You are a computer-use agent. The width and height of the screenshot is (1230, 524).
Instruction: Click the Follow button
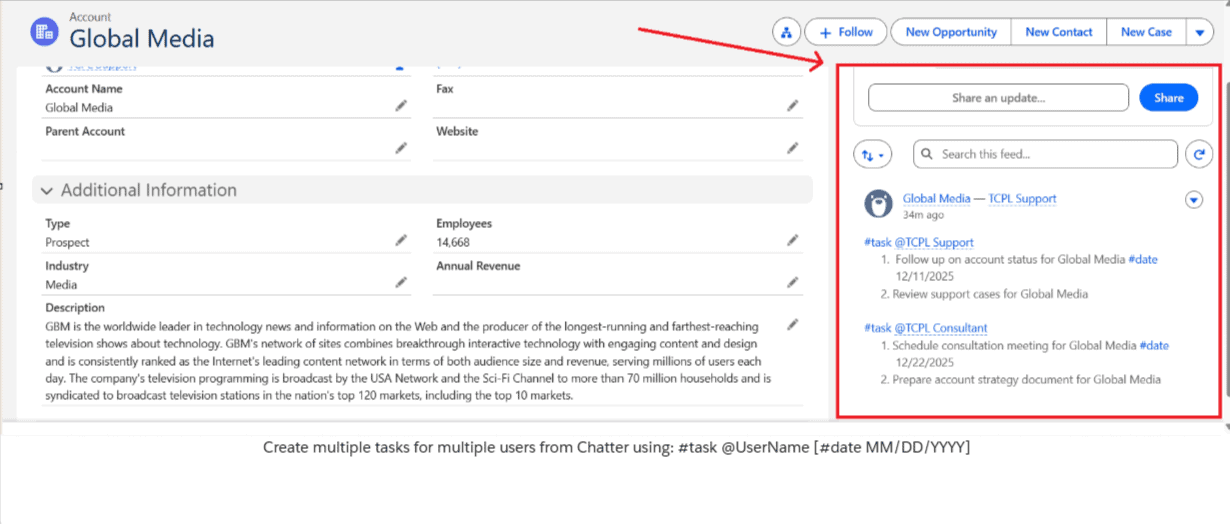click(845, 32)
